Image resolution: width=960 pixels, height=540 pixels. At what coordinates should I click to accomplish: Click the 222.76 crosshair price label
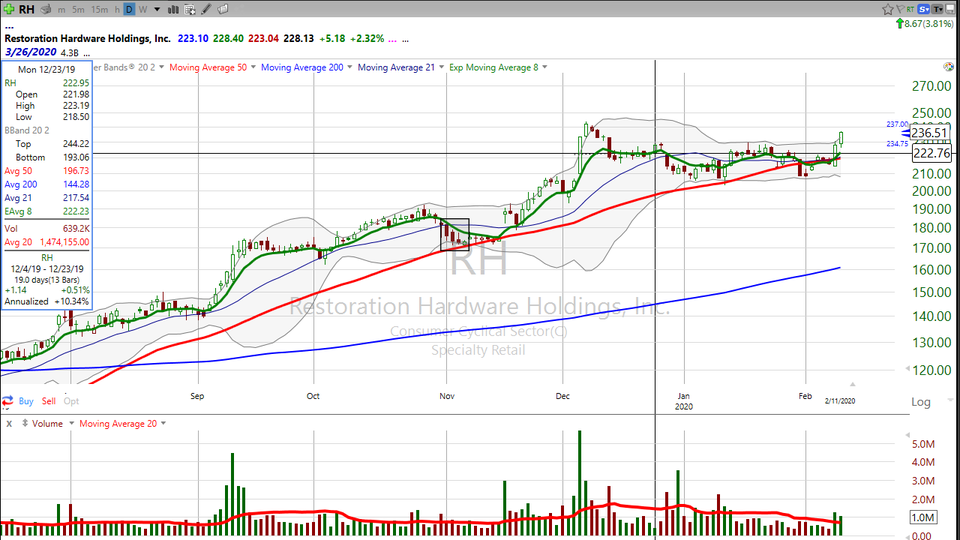[x=932, y=154]
